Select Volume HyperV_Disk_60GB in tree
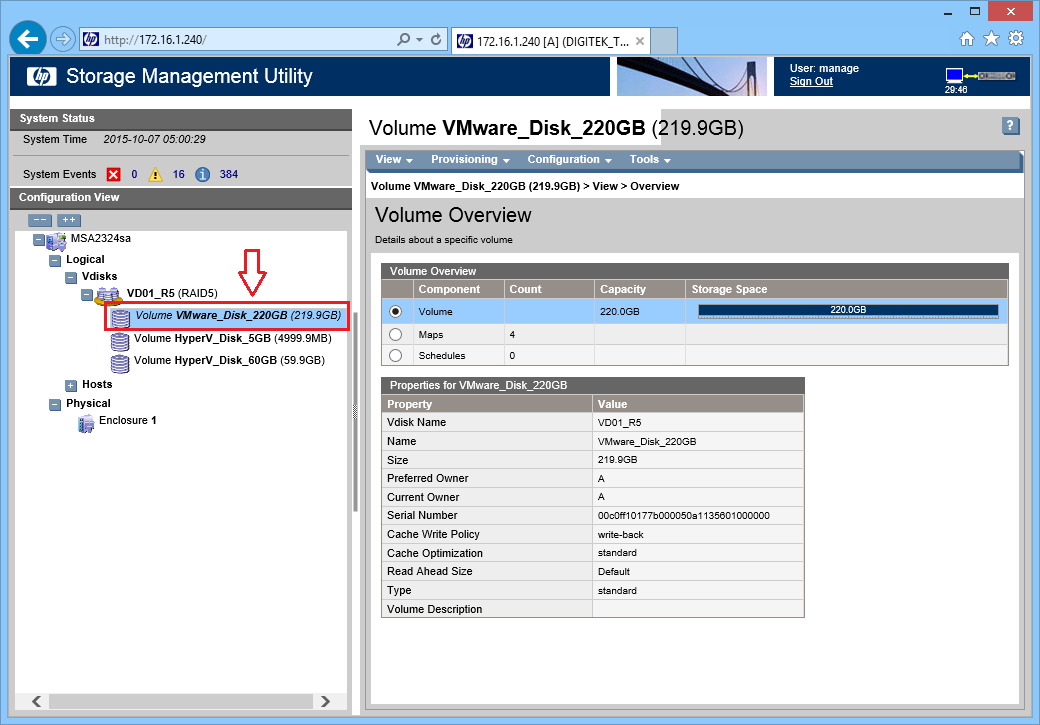This screenshot has height=725, width=1040. (229, 360)
